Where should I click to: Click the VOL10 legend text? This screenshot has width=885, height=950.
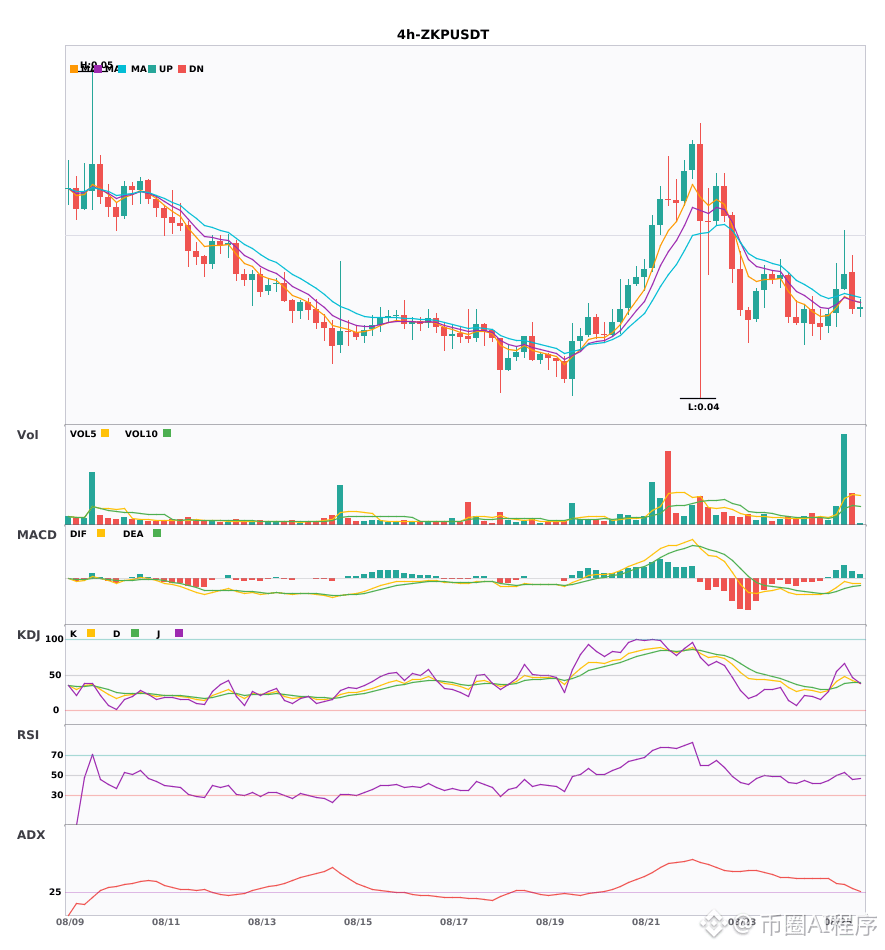tap(141, 434)
